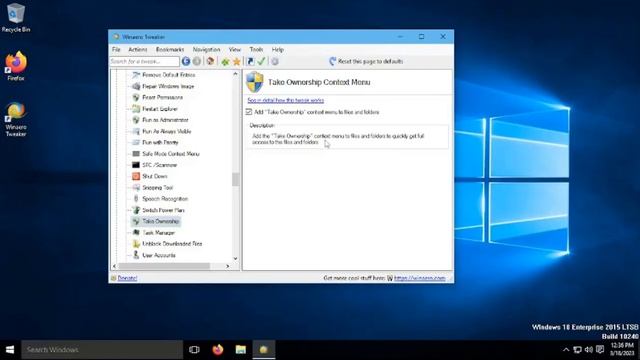Click the Switch Power Plan tree icon
The height and width of the screenshot is (360, 640).
136,210
